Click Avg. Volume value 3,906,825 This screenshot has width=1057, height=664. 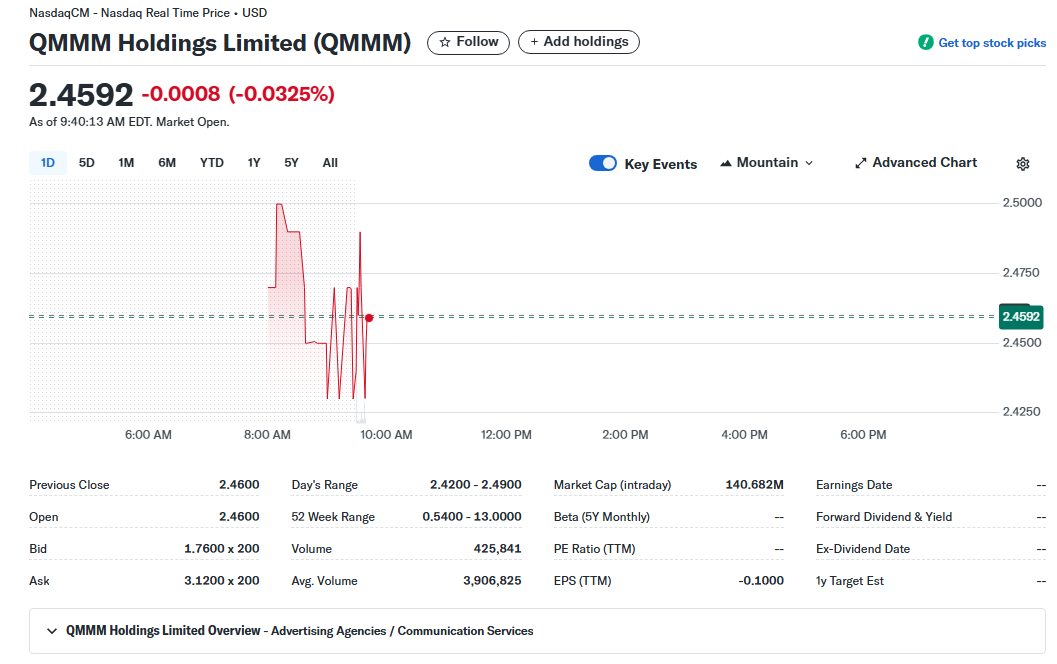pyautogui.click(x=492, y=581)
